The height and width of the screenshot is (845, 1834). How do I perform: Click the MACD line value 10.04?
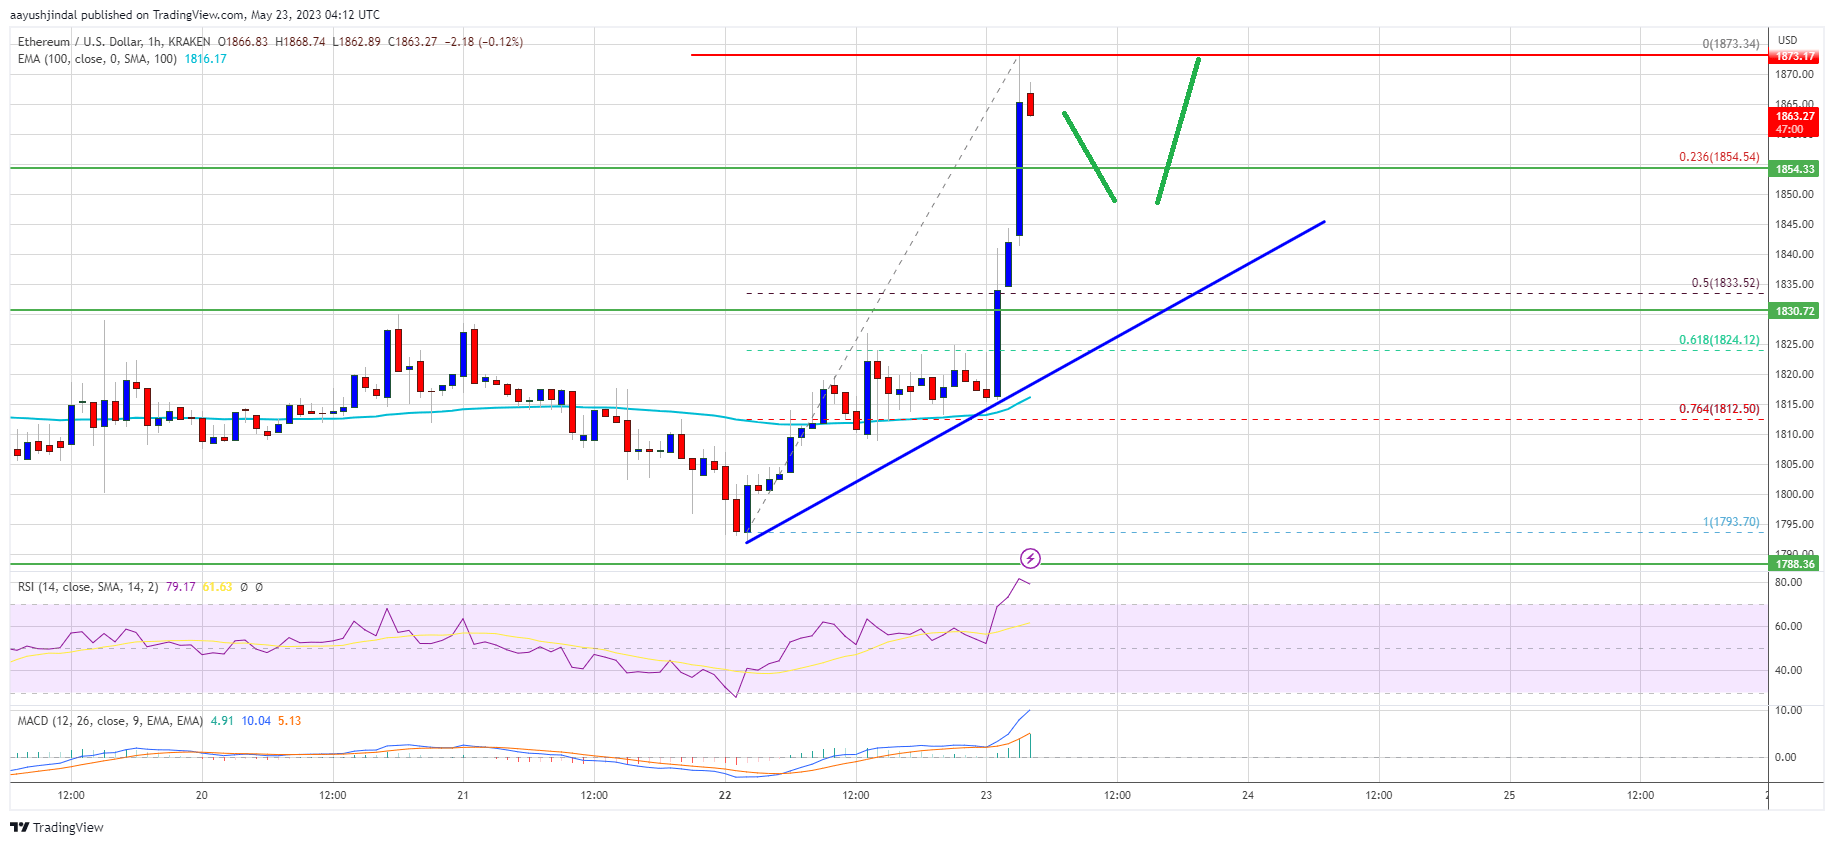[256, 721]
